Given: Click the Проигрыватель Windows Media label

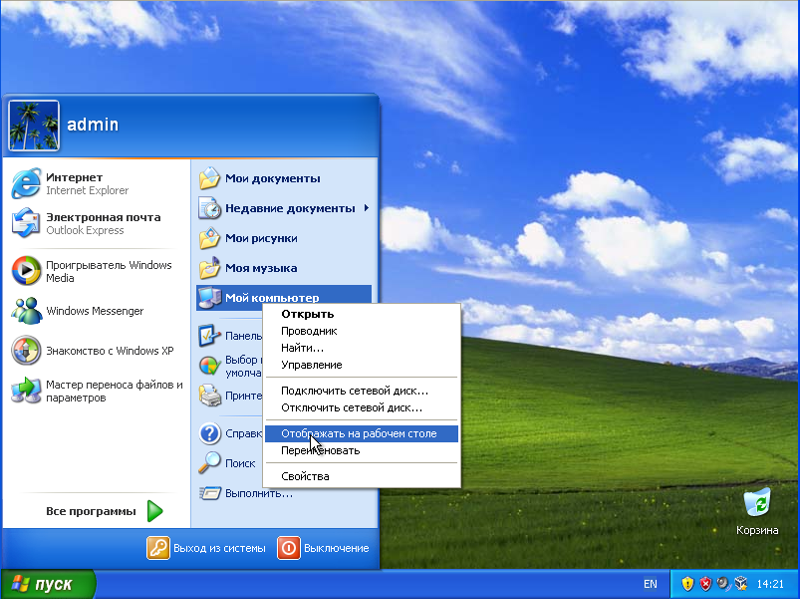Looking at the screenshot, I should point(109,271).
